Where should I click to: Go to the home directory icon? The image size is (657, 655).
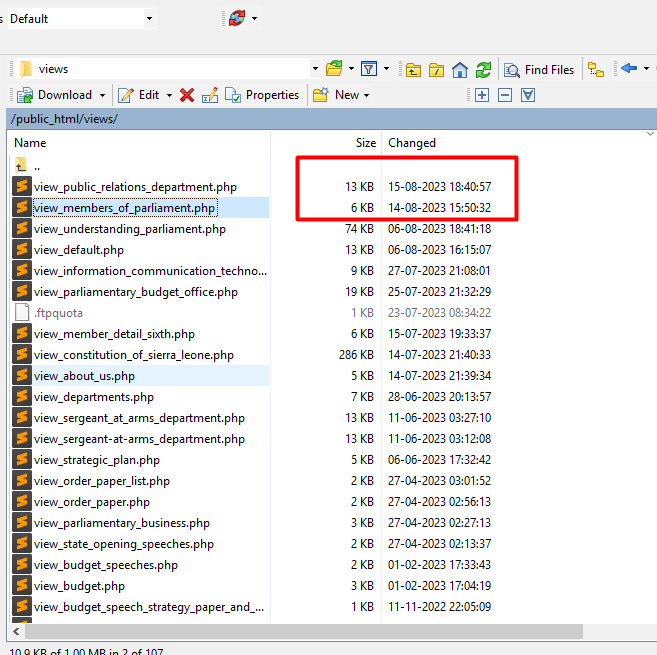[460, 69]
